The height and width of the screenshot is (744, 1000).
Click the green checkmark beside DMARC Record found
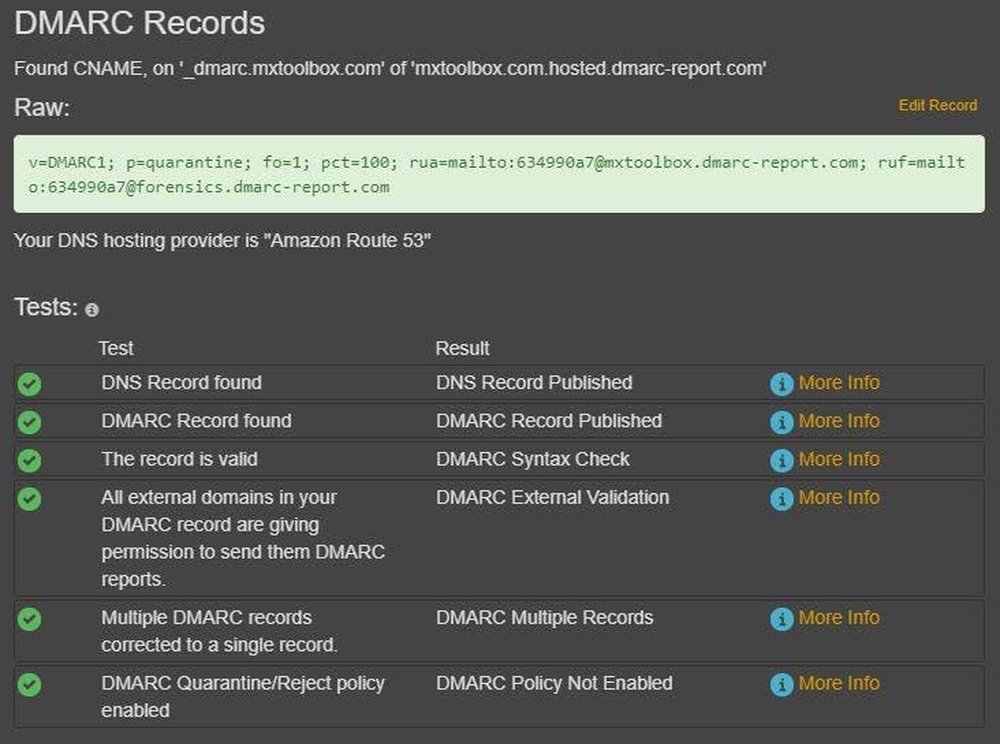point(30,421)
